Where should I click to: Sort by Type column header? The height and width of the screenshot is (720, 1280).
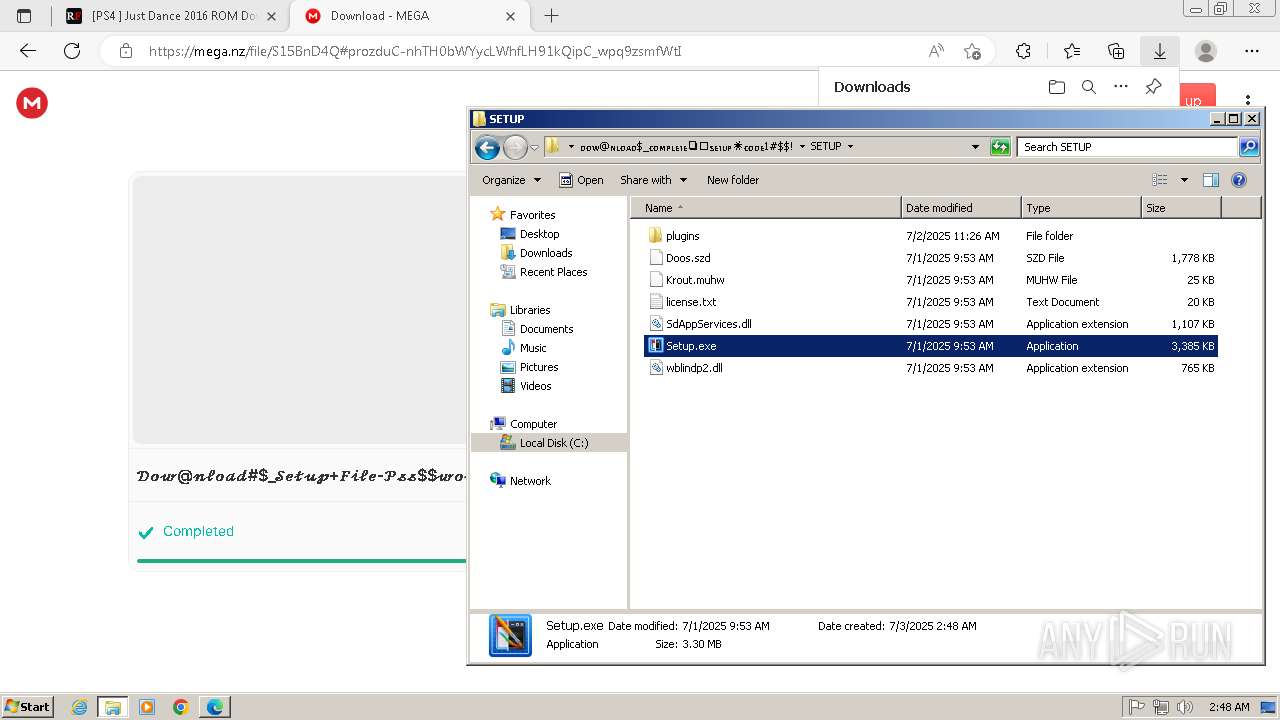click(1081, 208)
